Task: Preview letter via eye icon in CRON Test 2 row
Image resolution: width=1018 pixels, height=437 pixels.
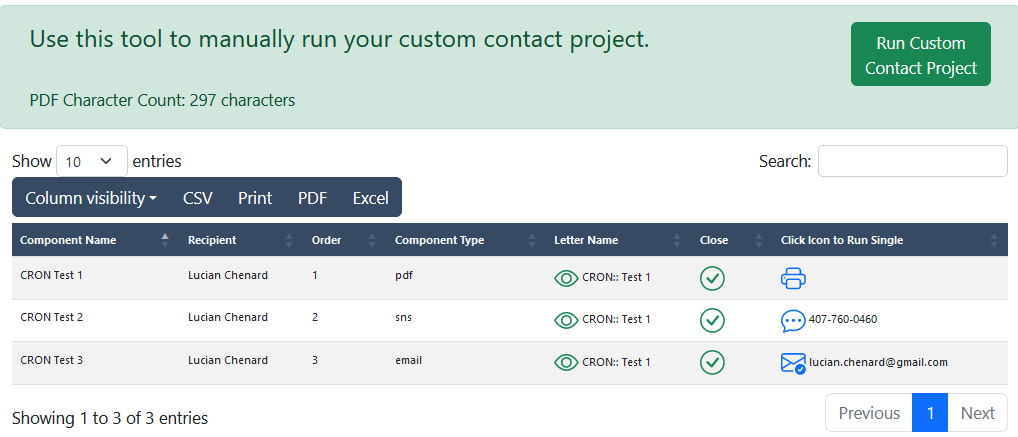Action: click(566, 320)
